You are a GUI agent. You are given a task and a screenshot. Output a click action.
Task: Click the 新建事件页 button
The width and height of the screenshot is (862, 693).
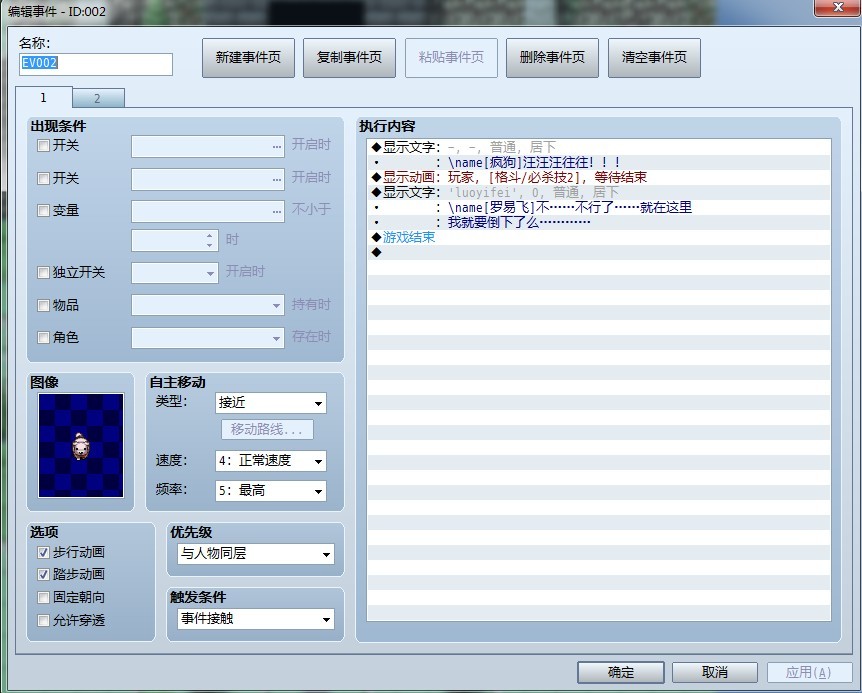point(248,58)
